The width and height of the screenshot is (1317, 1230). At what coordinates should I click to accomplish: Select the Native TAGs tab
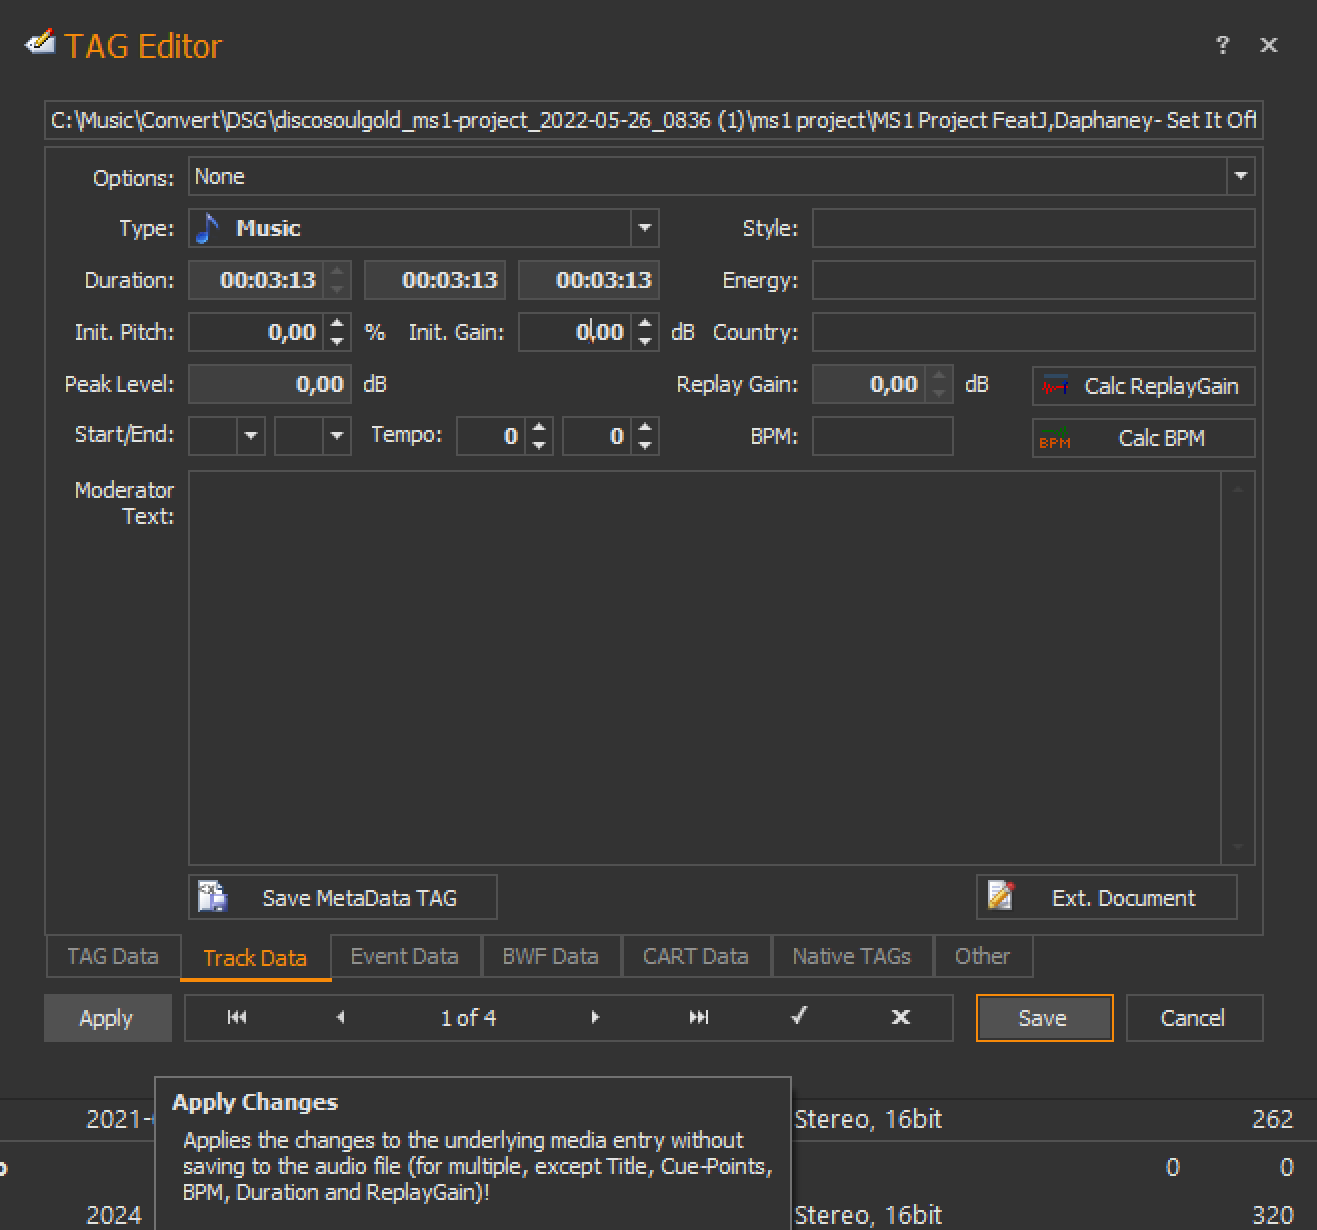[x=851, y=956]
